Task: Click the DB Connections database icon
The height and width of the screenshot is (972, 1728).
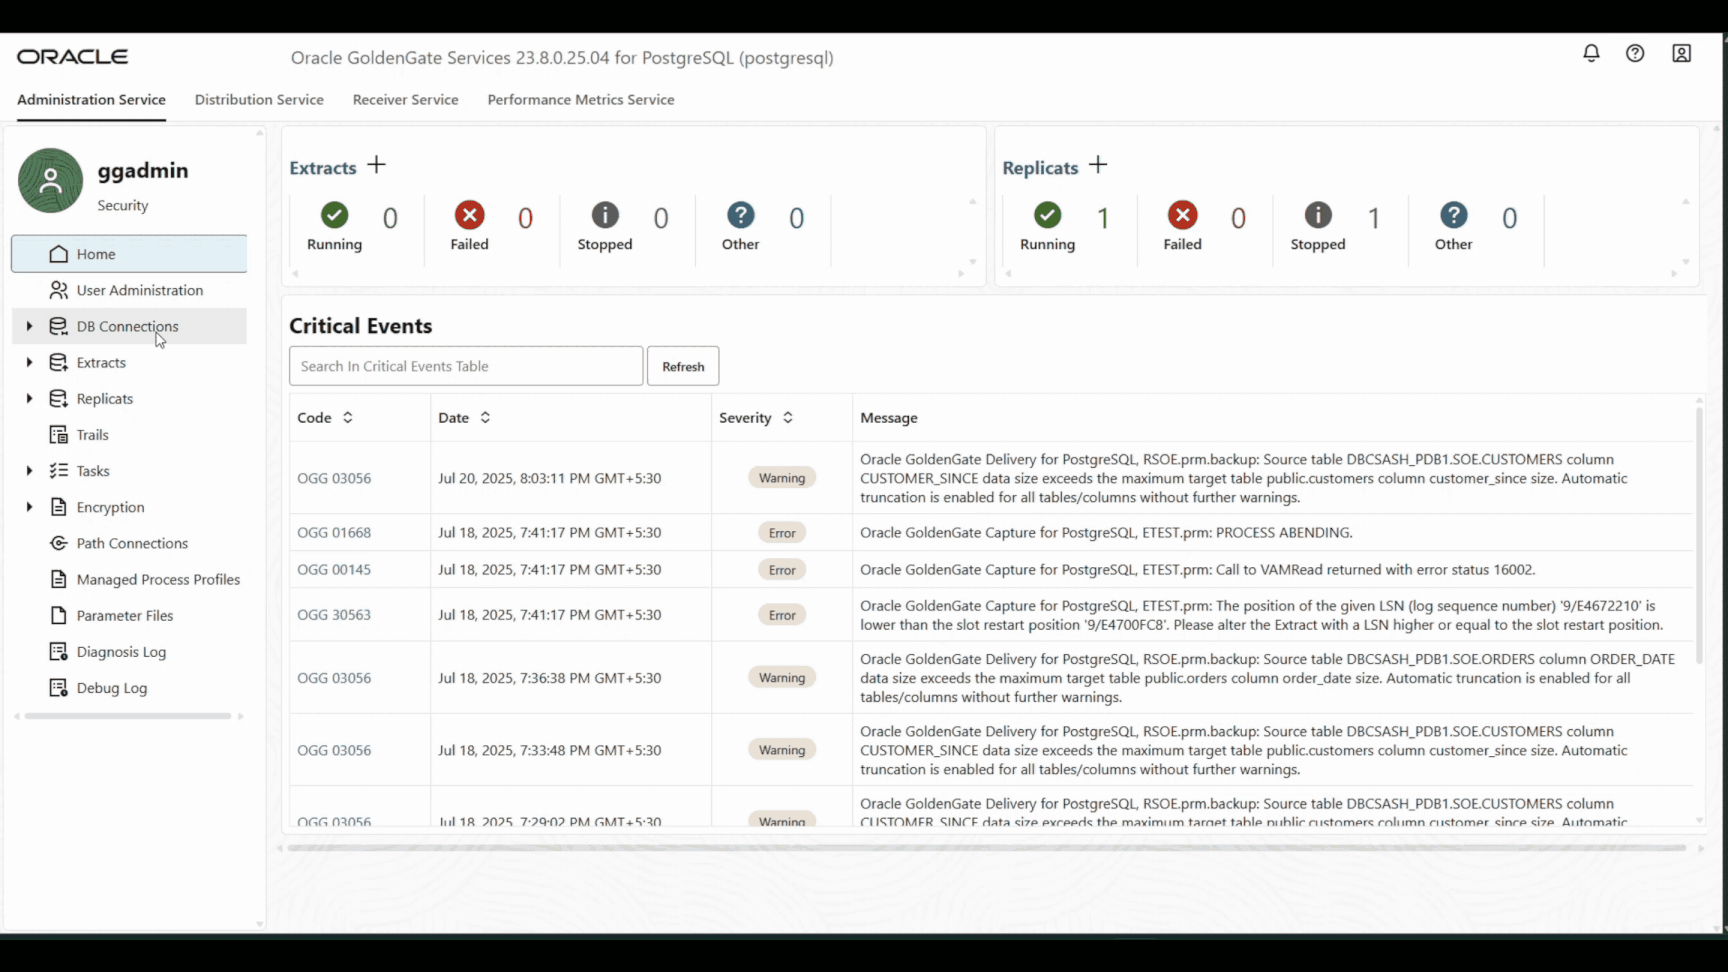Action: click(59, 326)
